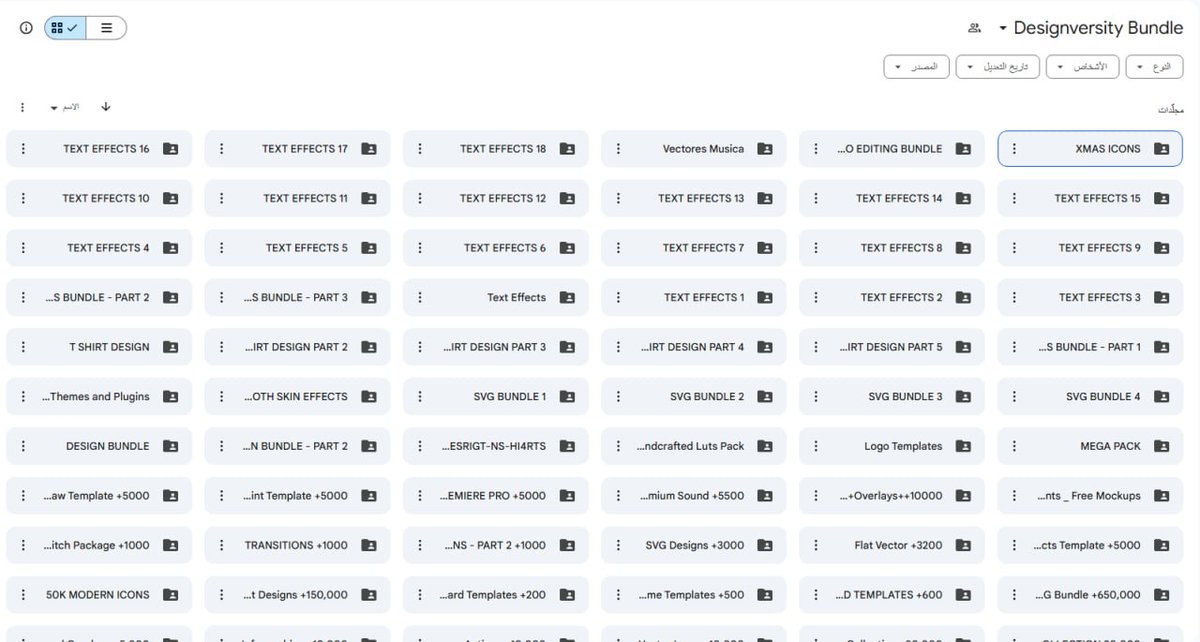Select the SVG BUNDLE 3 folder
1200x642 pixels.
(x=892, y=397)
